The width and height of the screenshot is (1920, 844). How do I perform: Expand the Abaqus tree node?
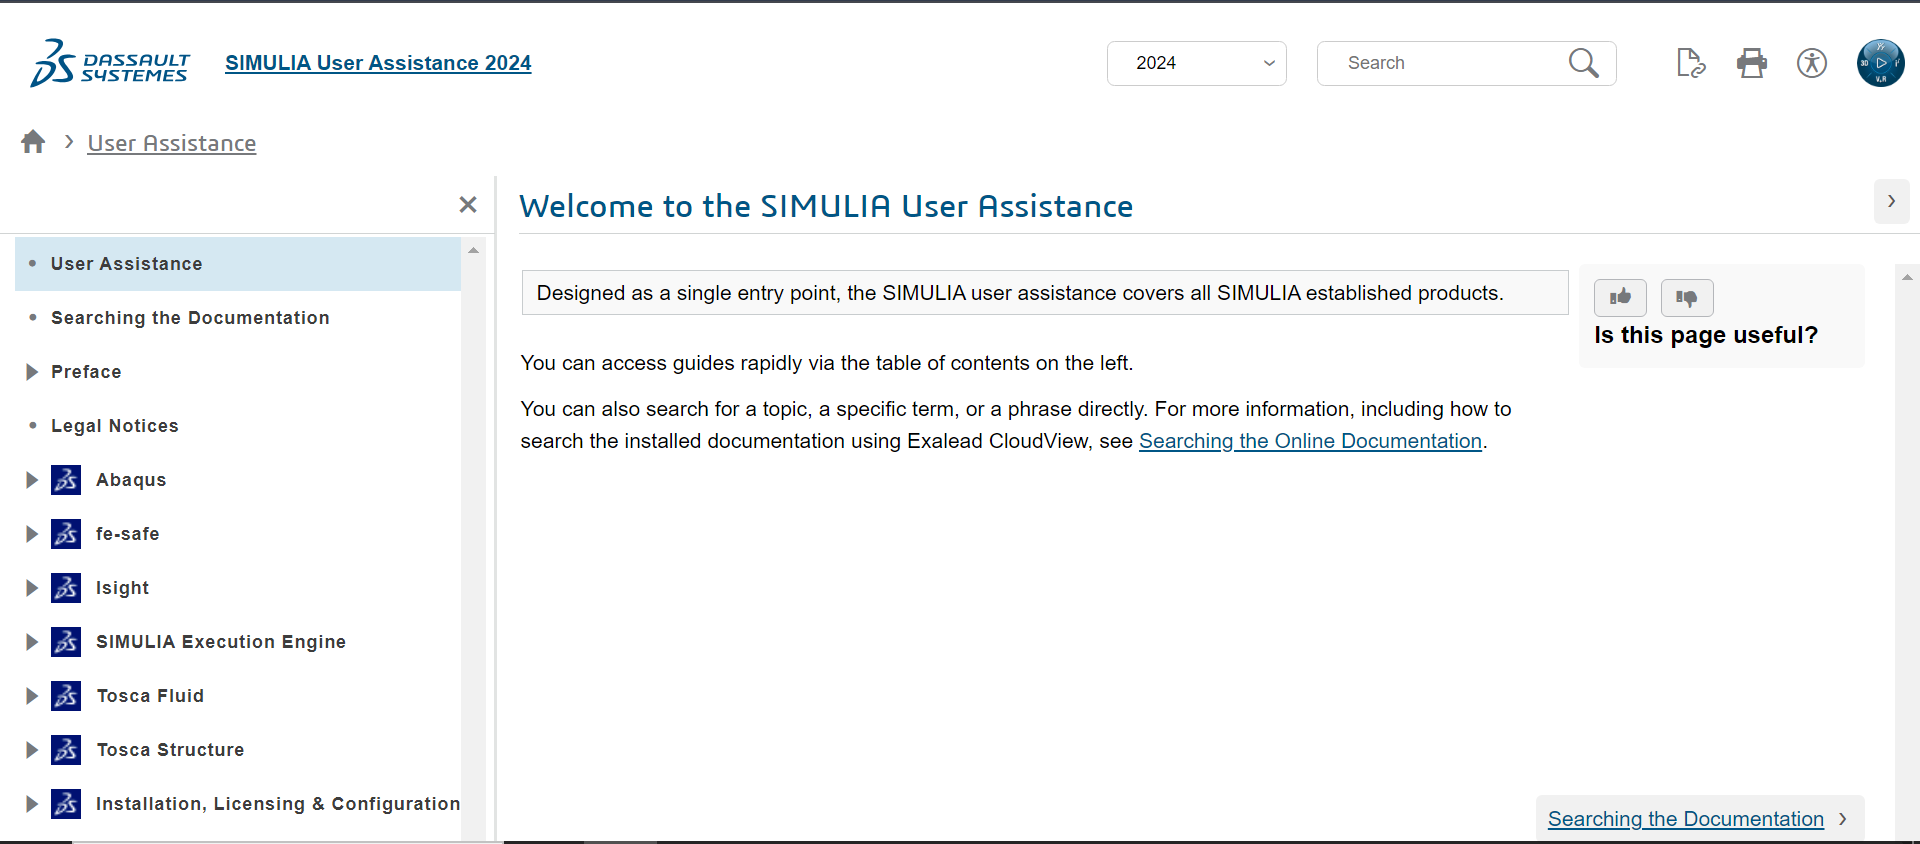pyautogui.click(x=32, y=480)
